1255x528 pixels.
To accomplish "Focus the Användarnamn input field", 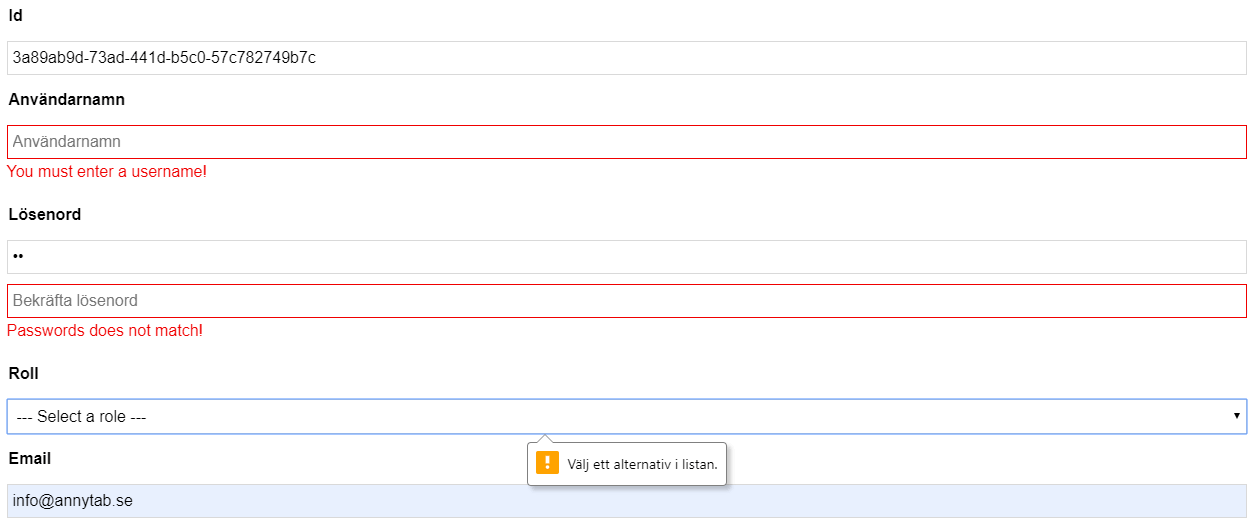I will [627, 142].
